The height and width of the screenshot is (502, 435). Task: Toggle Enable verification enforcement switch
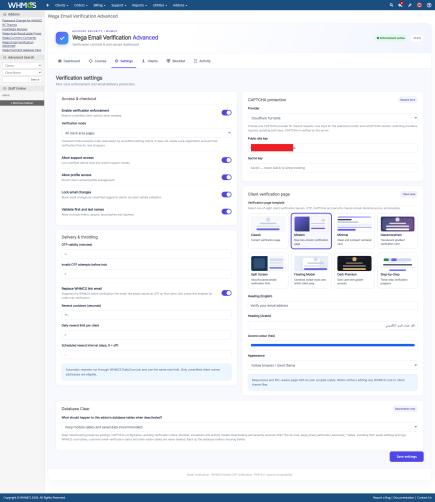point(227,113)
